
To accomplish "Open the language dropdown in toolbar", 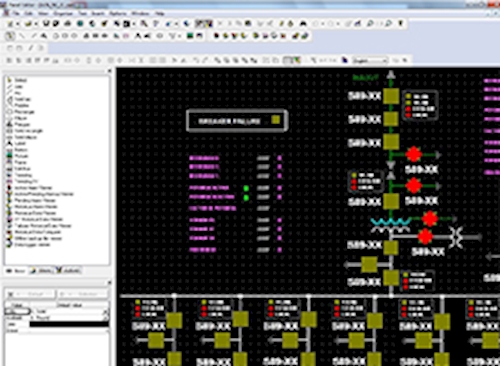I will pyautogui.click(x=370, y=61).
